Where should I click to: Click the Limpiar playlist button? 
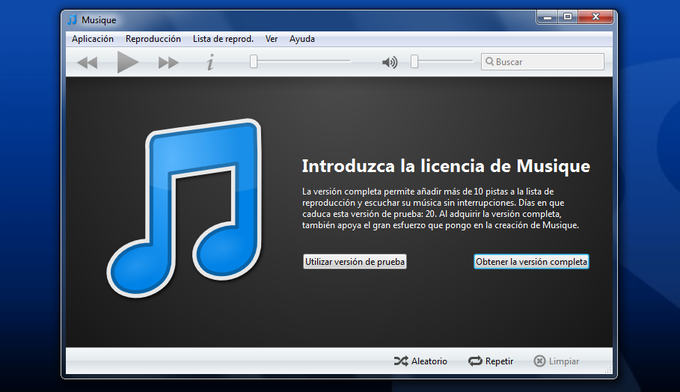coord(556,361)
